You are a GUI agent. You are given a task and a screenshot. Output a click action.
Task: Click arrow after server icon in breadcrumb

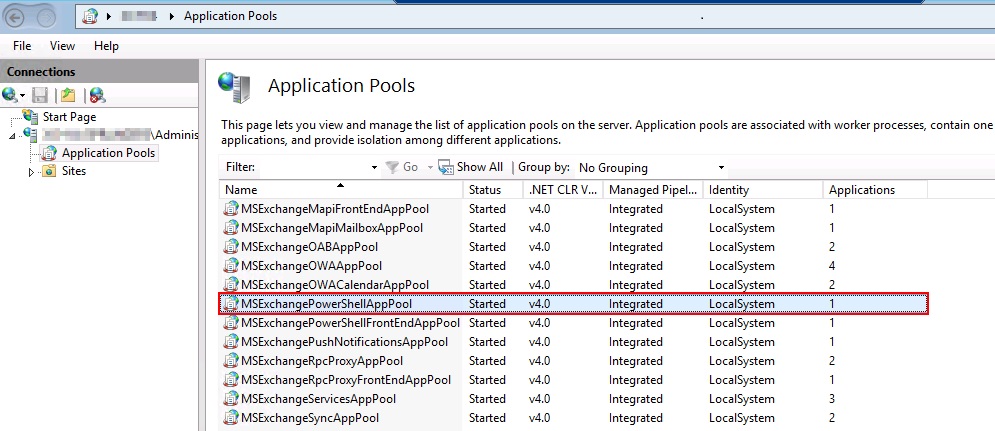click(x=109, y=16)
